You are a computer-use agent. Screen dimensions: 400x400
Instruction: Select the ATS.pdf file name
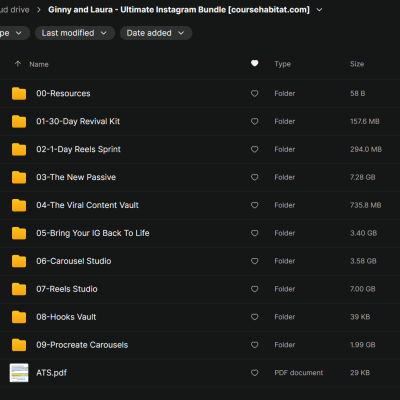coord(51,373)
